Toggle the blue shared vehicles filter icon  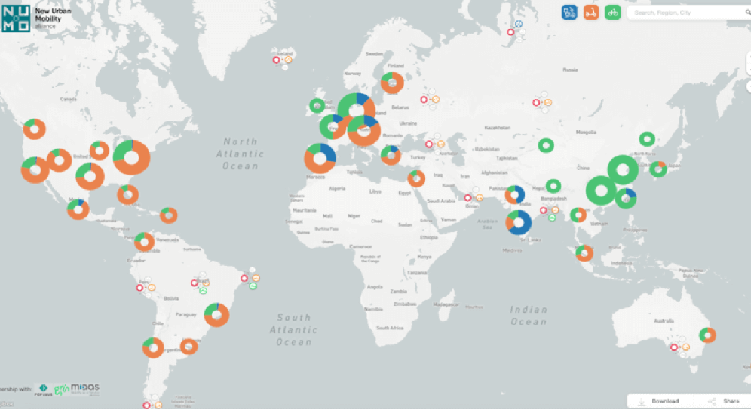tap(569, 13)
